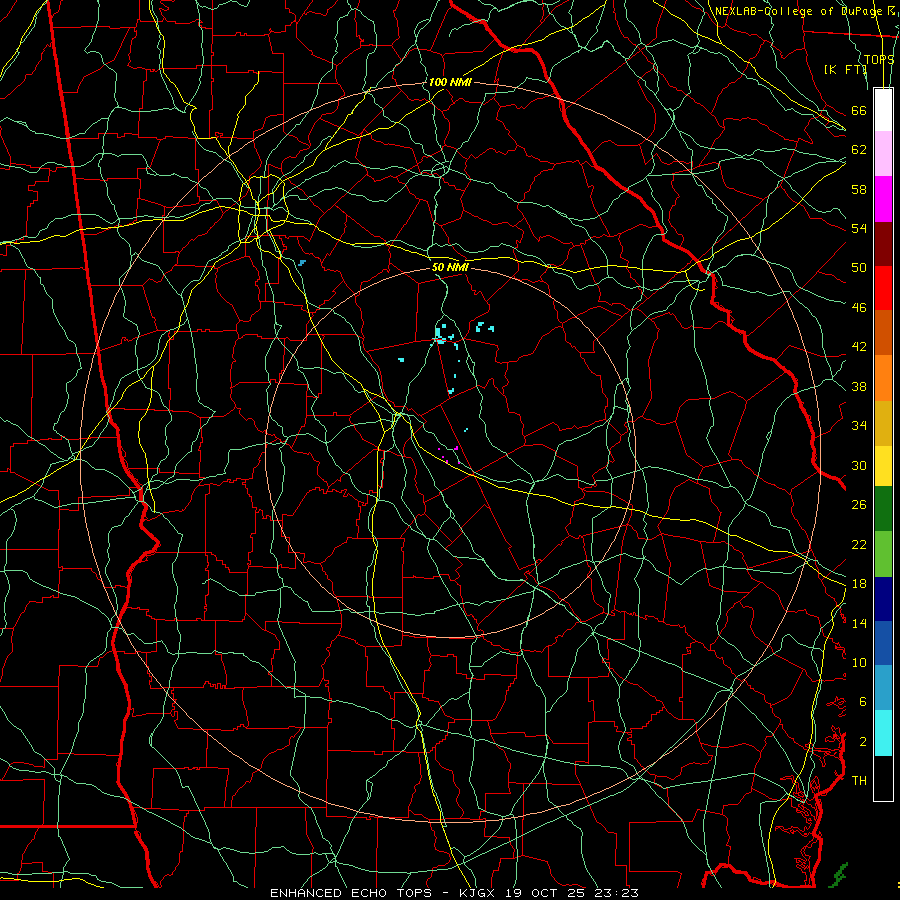Click the 'NEXLAB-College of DuPage' credit text
The image size is (900, 900).
click(x=799, y=11)
